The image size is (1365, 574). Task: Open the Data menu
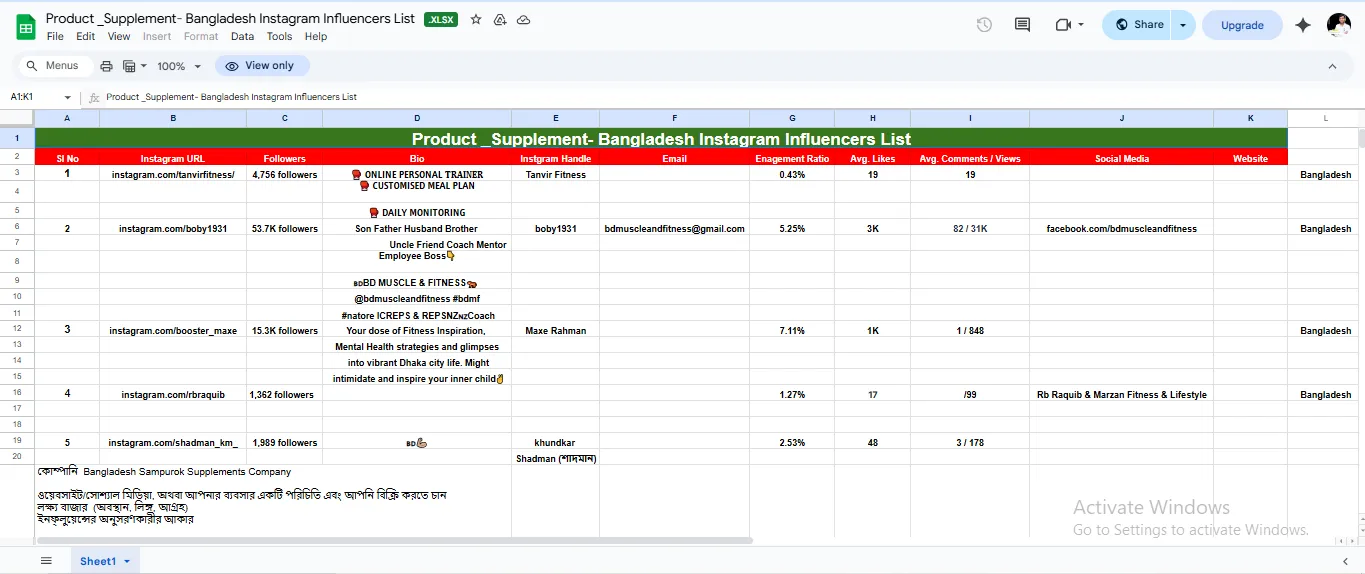tap(242, 36)
